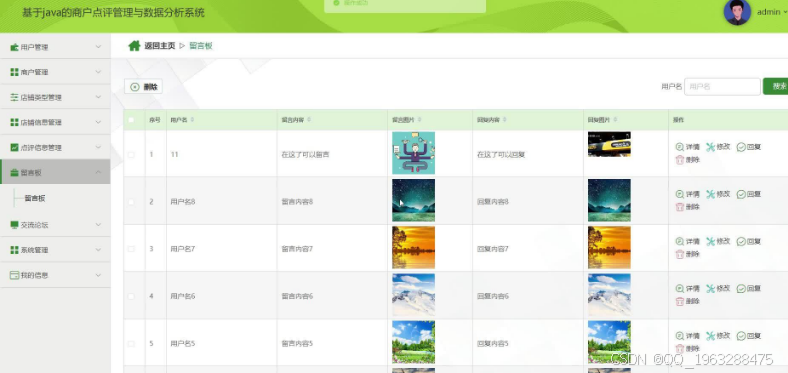Click the cell text 在这了可以回复
Image resolution: width=788 pixels, height=373 pixels.
pos(501,155)
